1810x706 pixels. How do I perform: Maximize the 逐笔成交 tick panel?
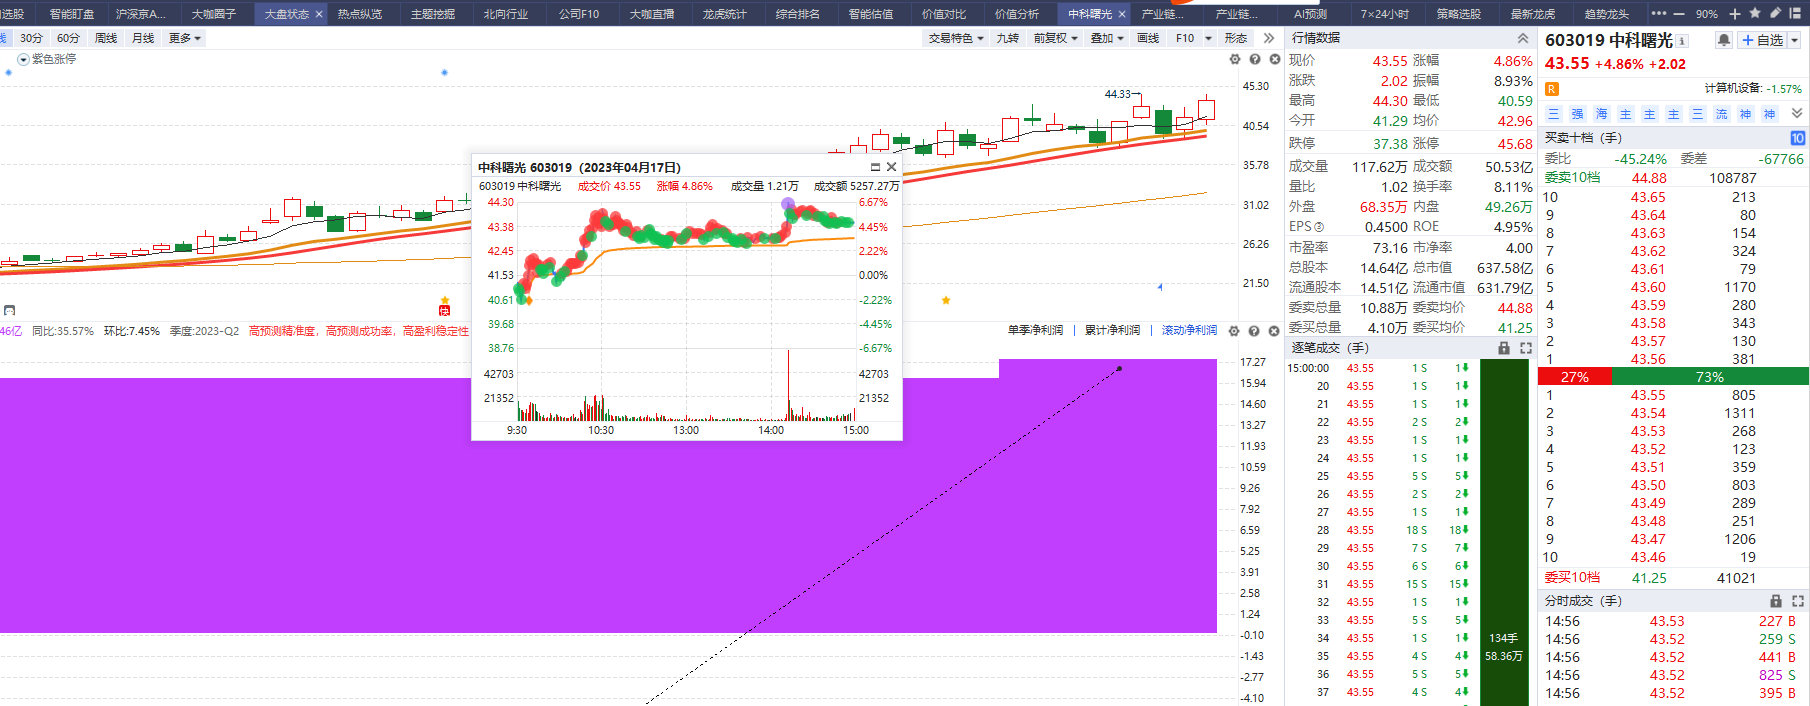(1526, 348)
